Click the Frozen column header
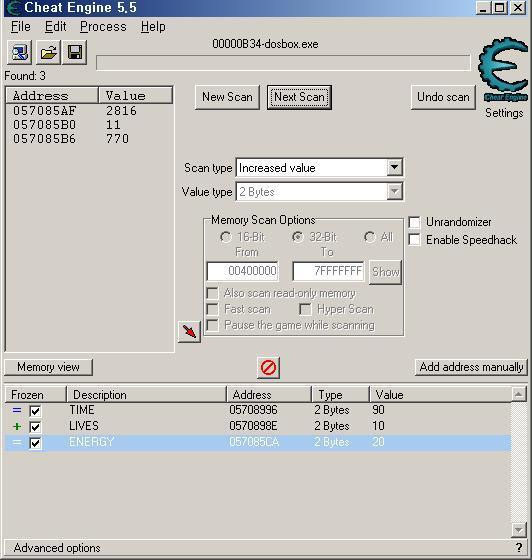Image resolution: width=532 pixels, height=560 pixels. 36,395
